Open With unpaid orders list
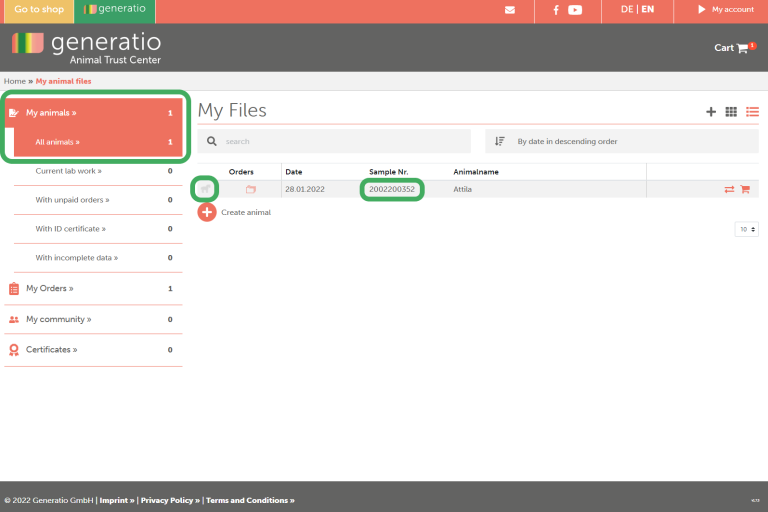Image resolution: width=768 pixels, height=512 pixels. click(x=98, y=200)
